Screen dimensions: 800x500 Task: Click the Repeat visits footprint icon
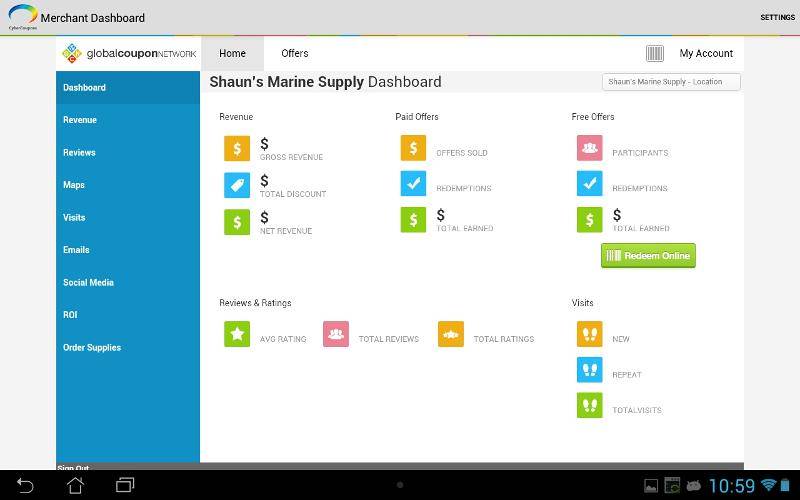pyautogui.click(x=590, y=369)
